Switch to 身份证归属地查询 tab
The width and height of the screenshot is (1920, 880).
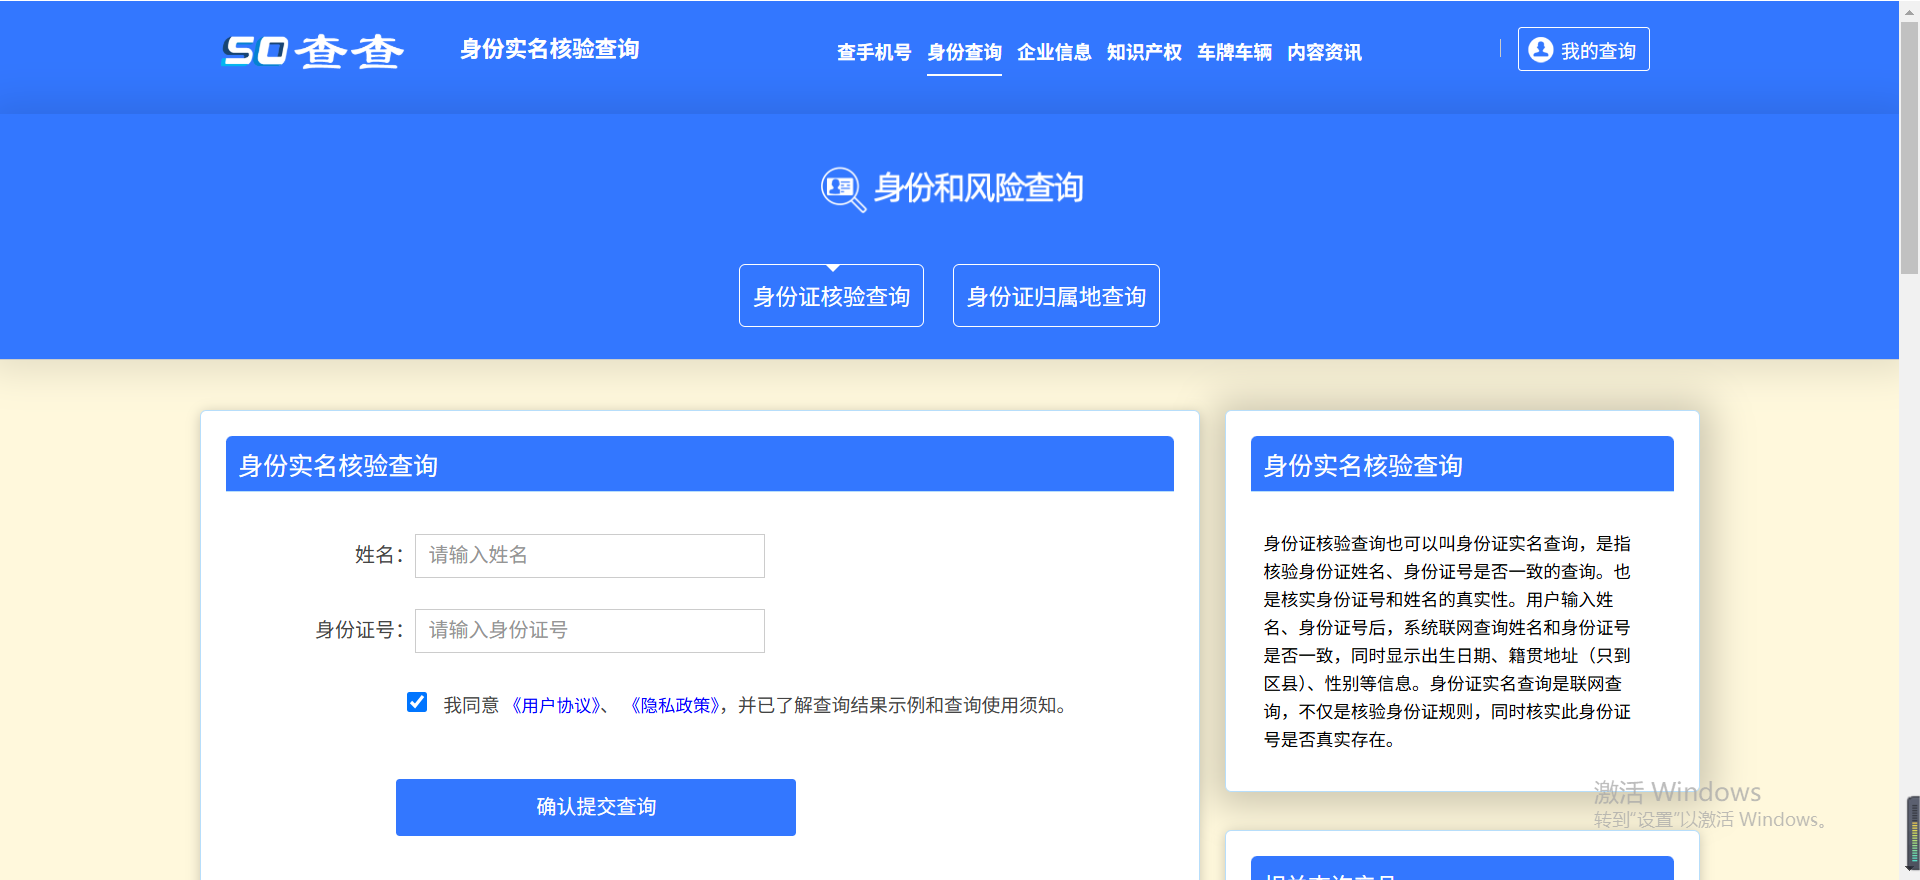pos(1056,296)
